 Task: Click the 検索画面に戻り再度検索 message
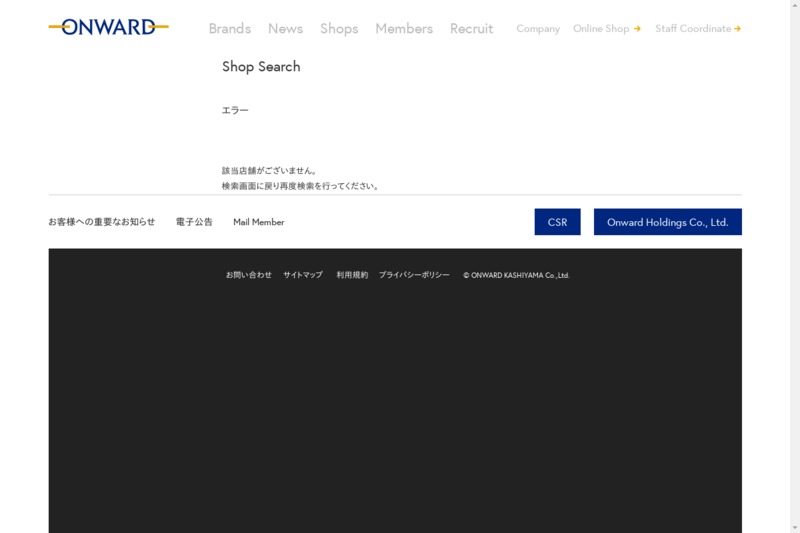[300, 186]
